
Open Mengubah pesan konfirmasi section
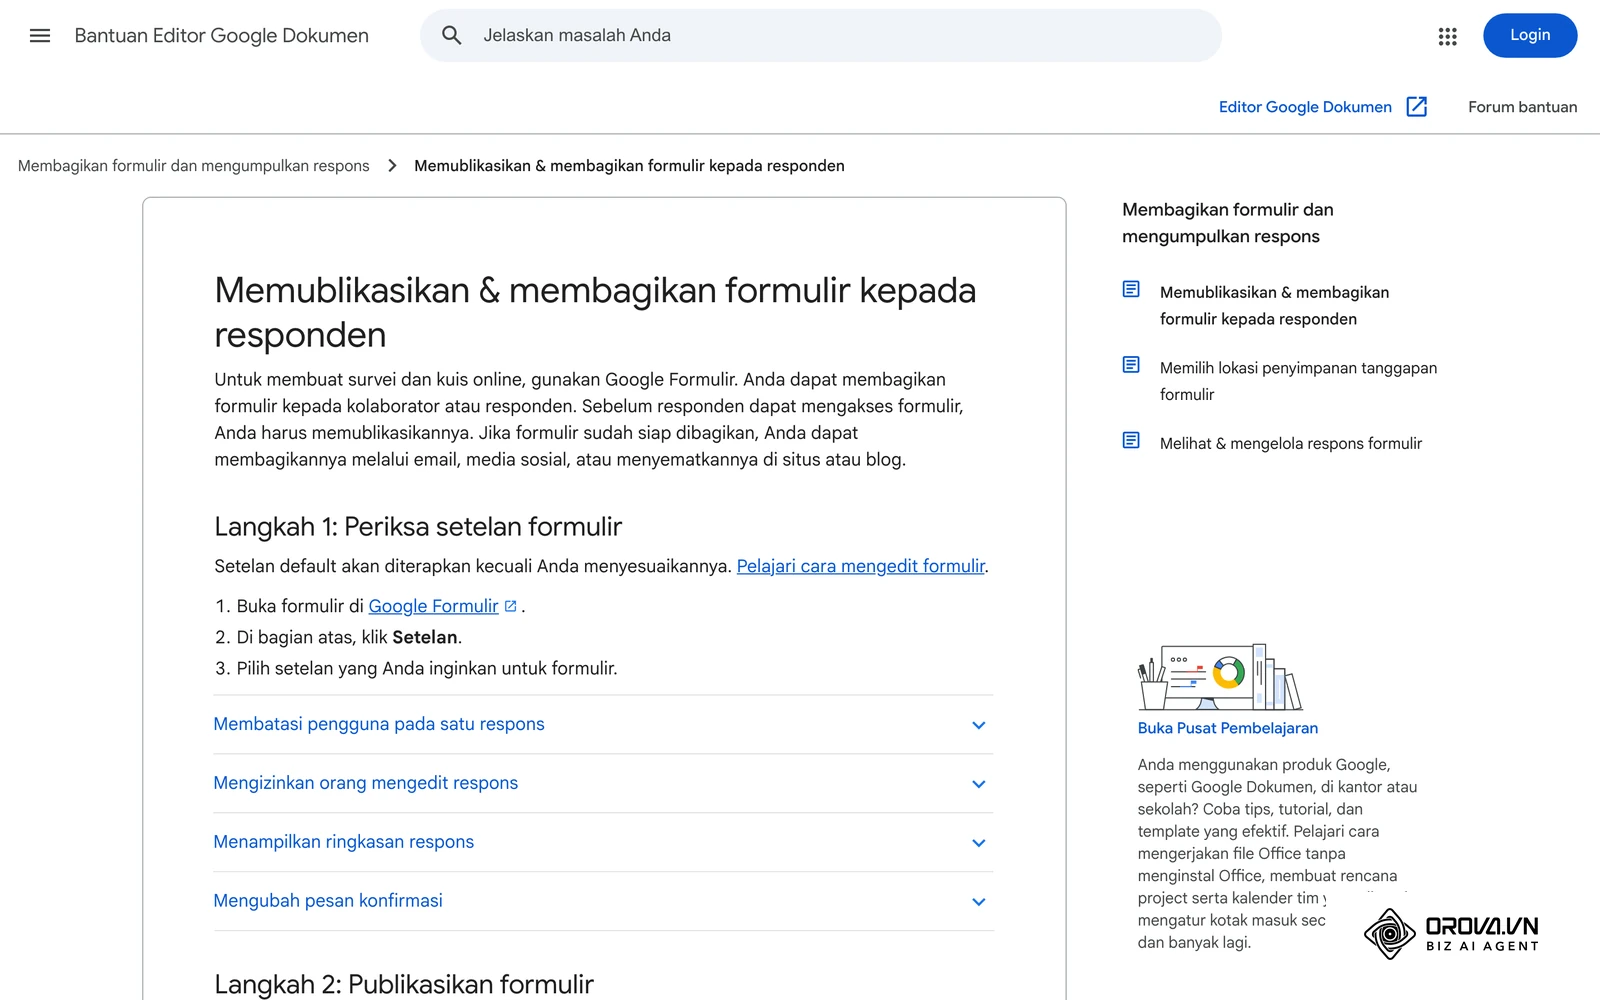[x=603, y=902]
